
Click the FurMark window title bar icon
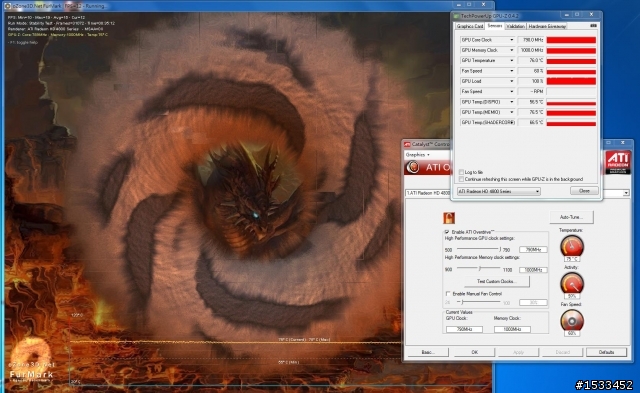(8, 6)
